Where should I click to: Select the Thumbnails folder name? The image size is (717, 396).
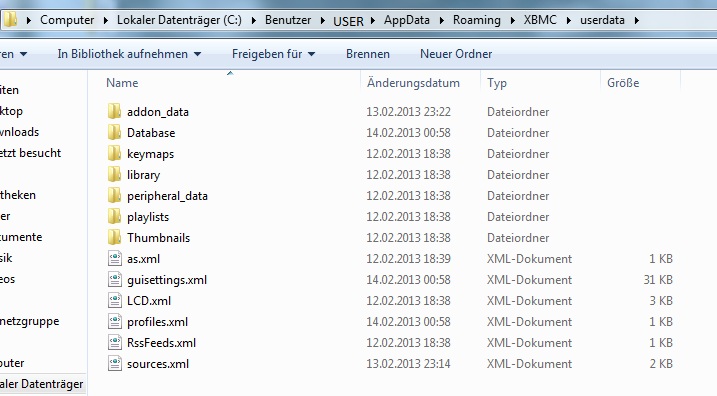(x=158, y=238)
